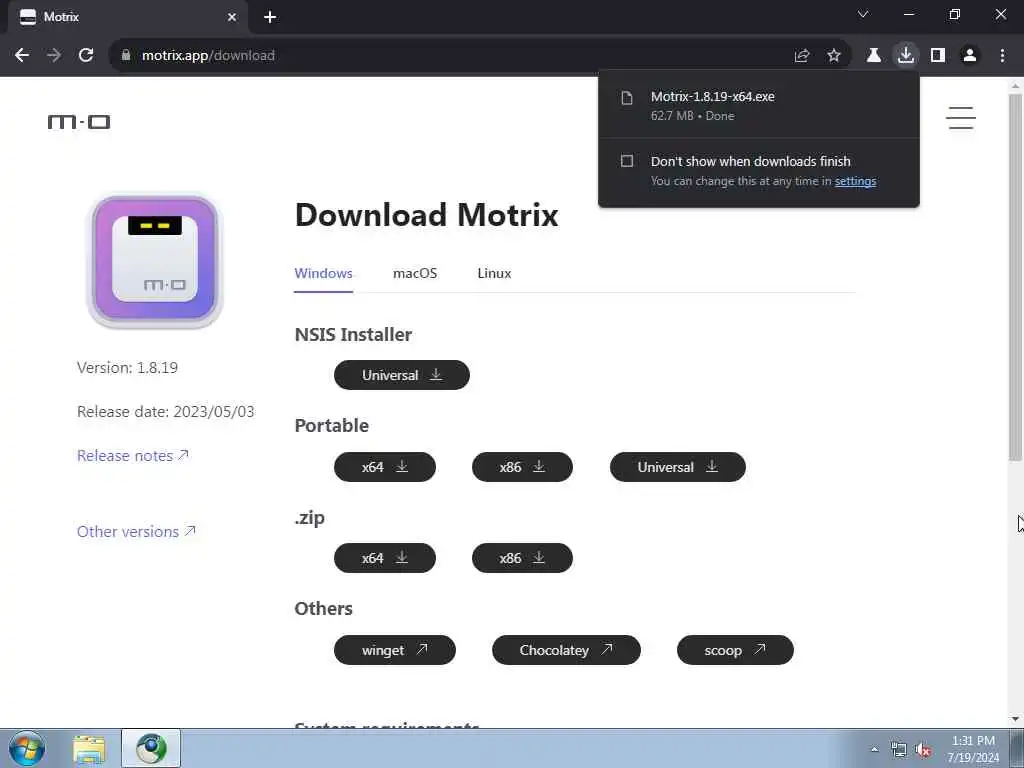The height and width of the screenshot is (768, 1024).
Task: Open the hamburger navigation menu
Action: coord(961,118)
